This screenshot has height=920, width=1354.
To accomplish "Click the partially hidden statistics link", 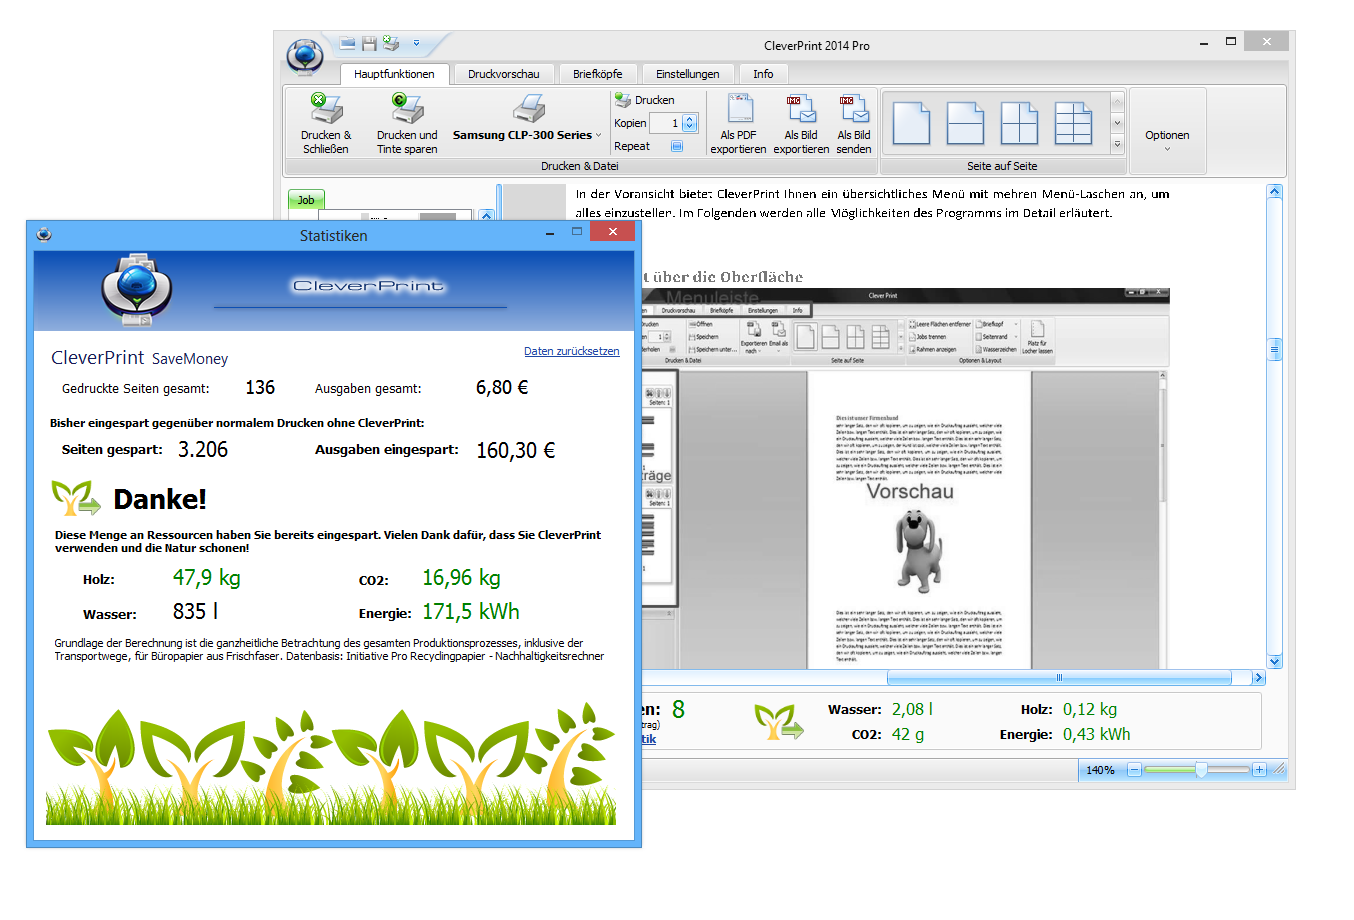I will (x=649, y=739).
